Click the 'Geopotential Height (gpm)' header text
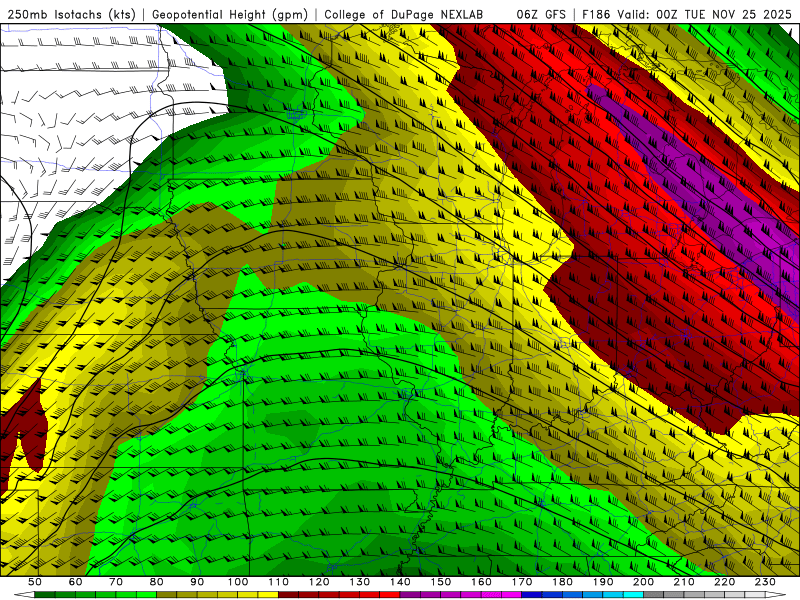This screenshot has width=800, height=600. click(230, 14)
